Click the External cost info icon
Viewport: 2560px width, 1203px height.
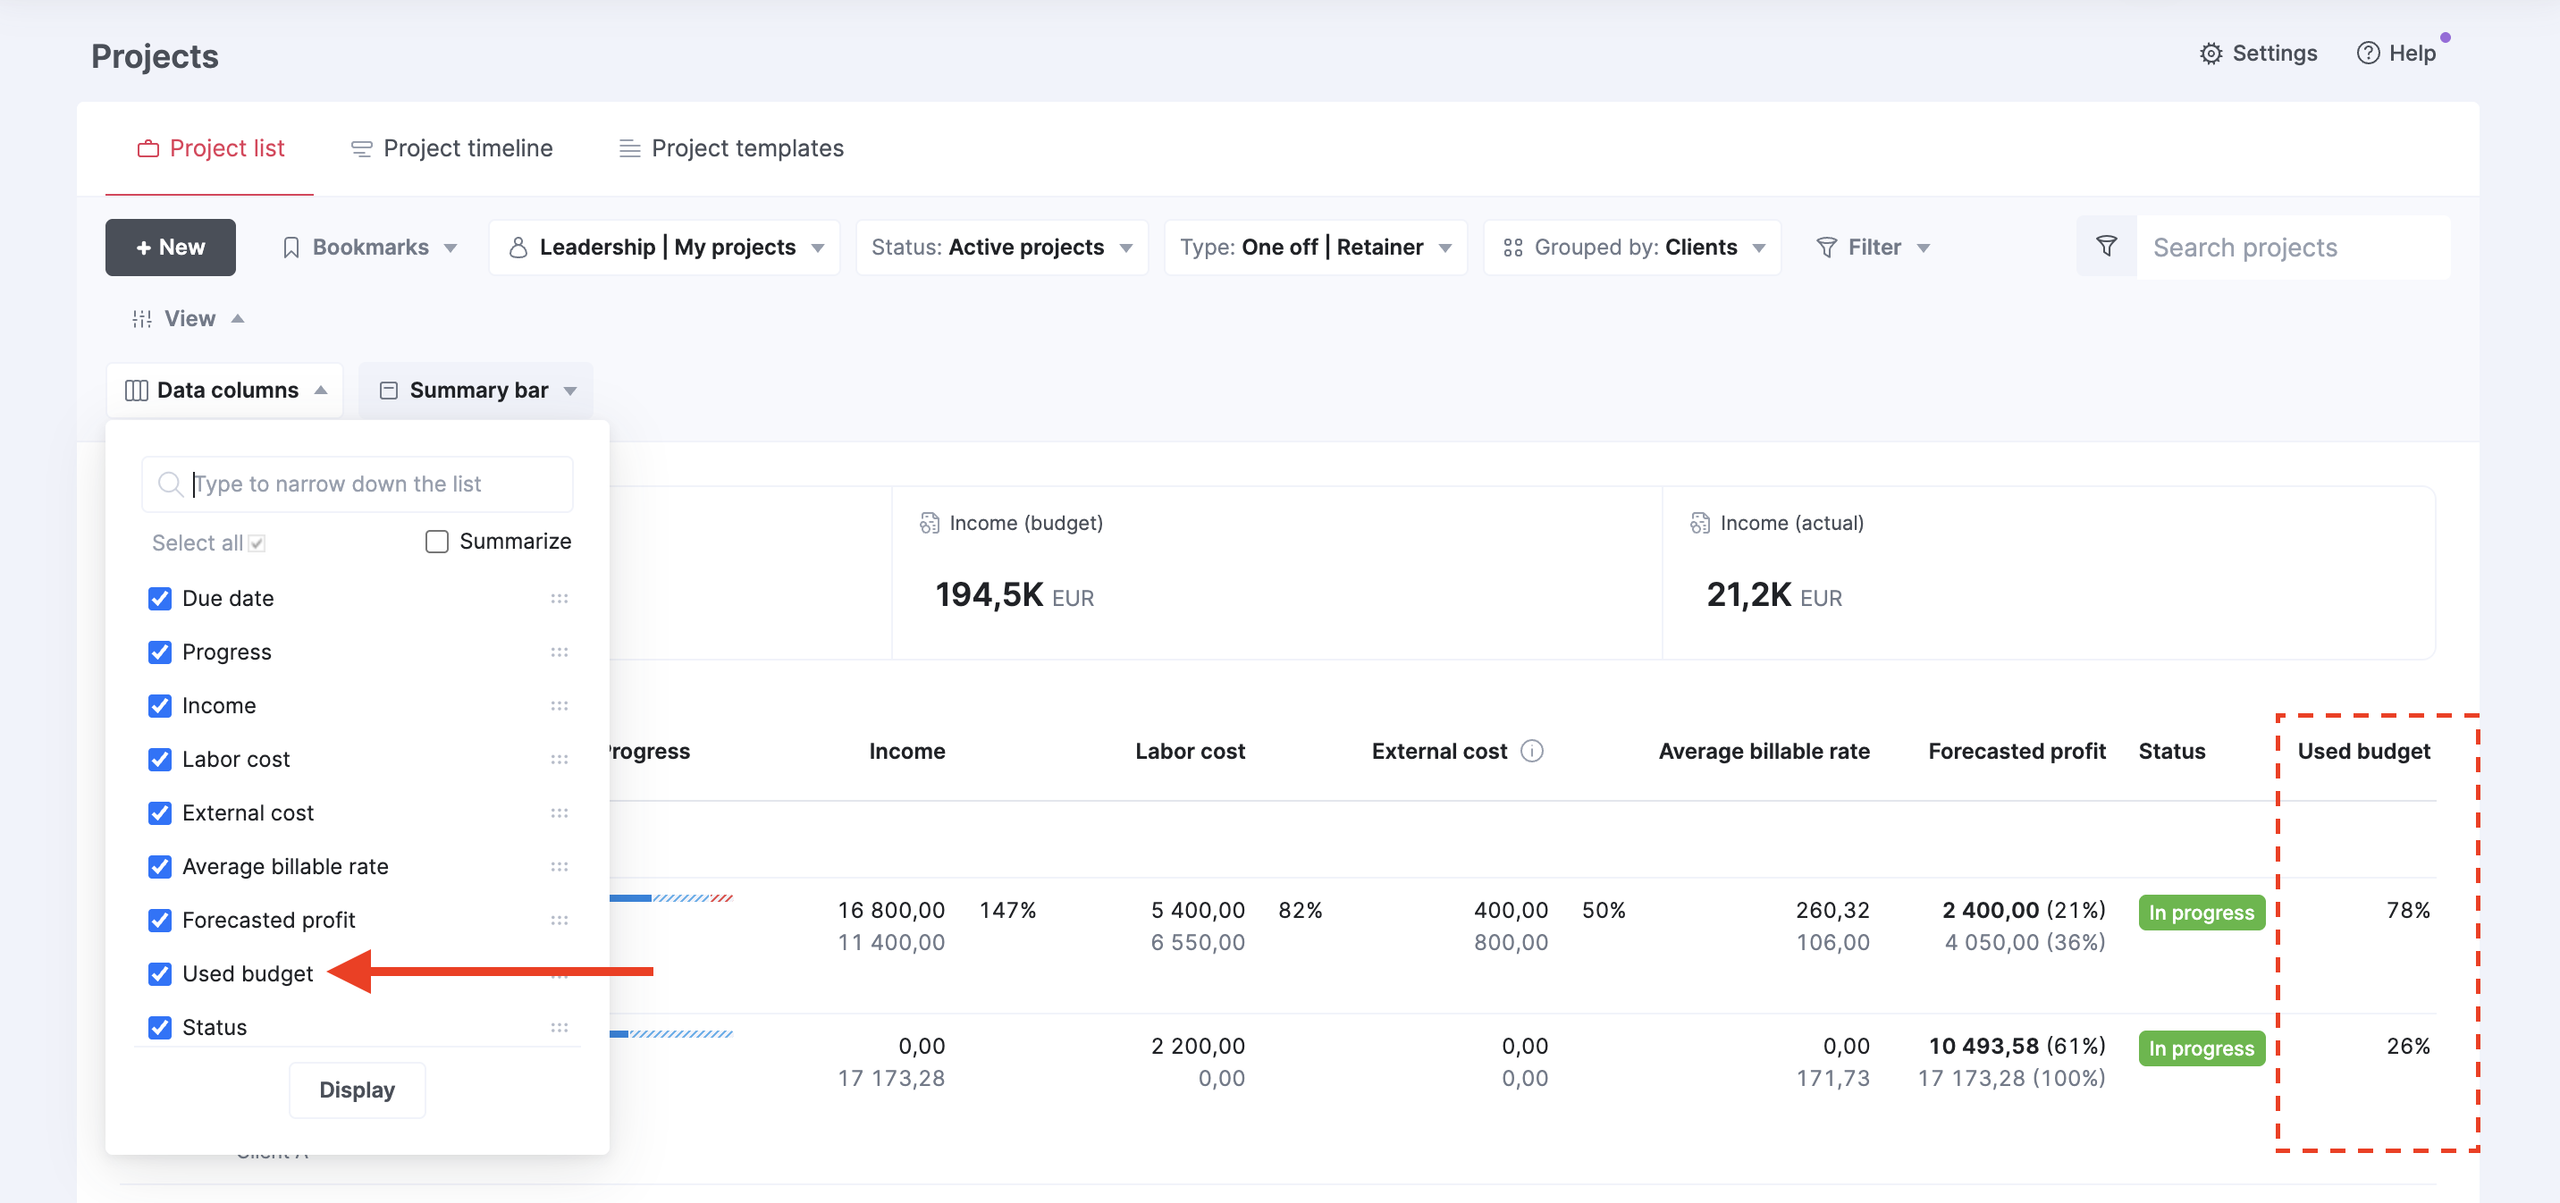[x=1531, y=751]
